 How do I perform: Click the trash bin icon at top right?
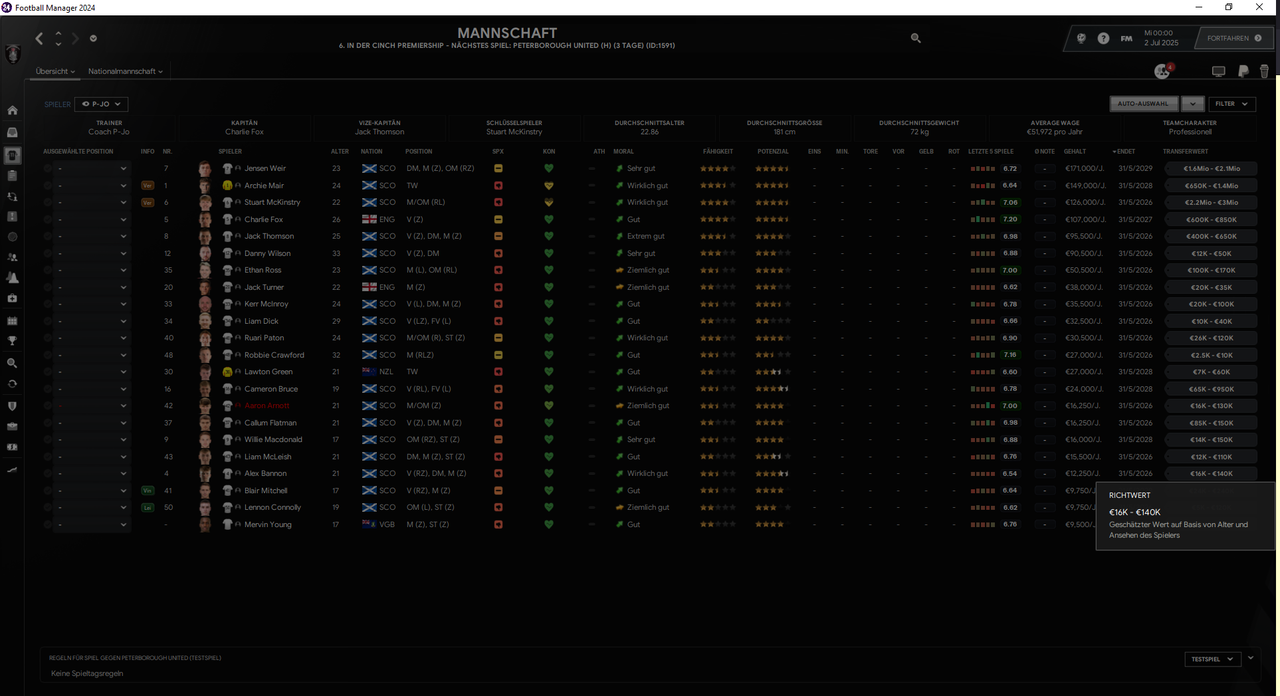tap(1264, 71)
